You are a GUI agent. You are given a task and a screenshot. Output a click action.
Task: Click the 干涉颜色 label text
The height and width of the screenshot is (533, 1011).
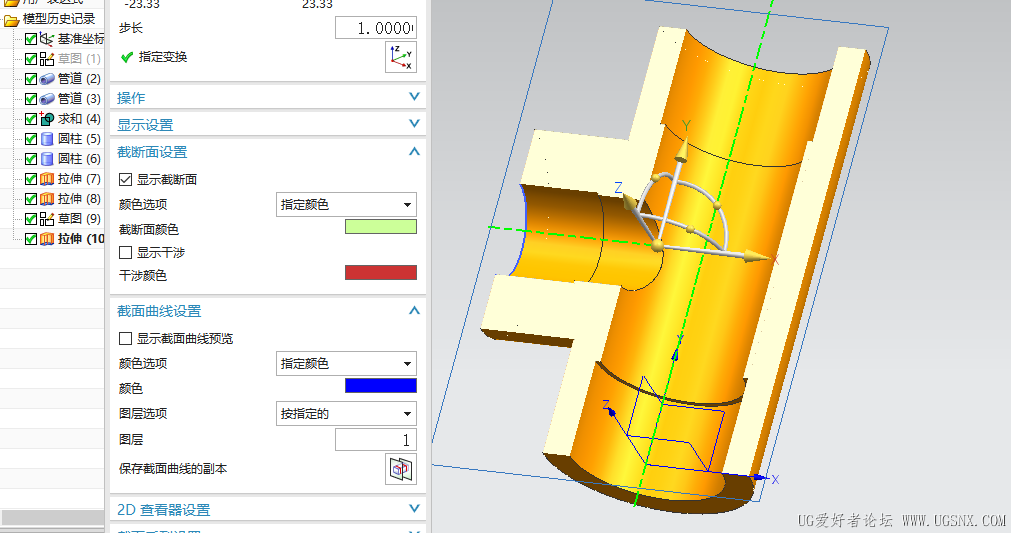click(x=142, y=275)
